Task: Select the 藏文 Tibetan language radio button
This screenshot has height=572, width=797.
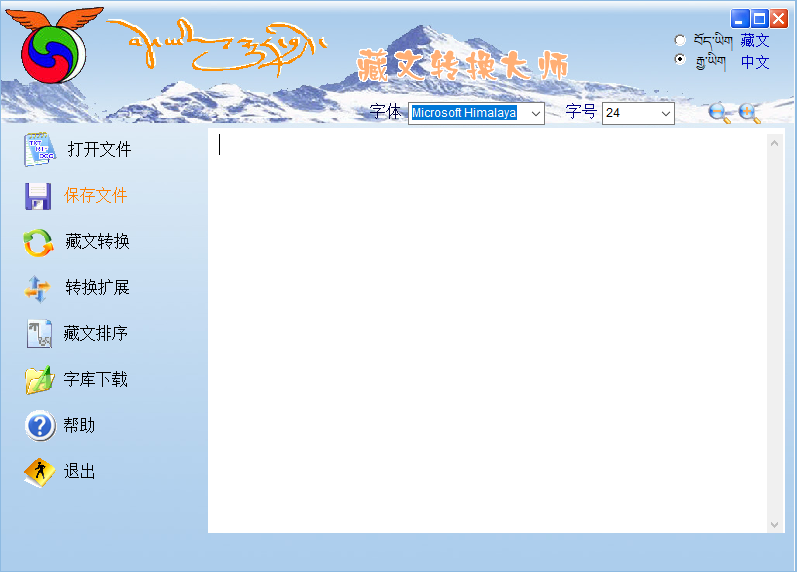Action: pos(680,40)
